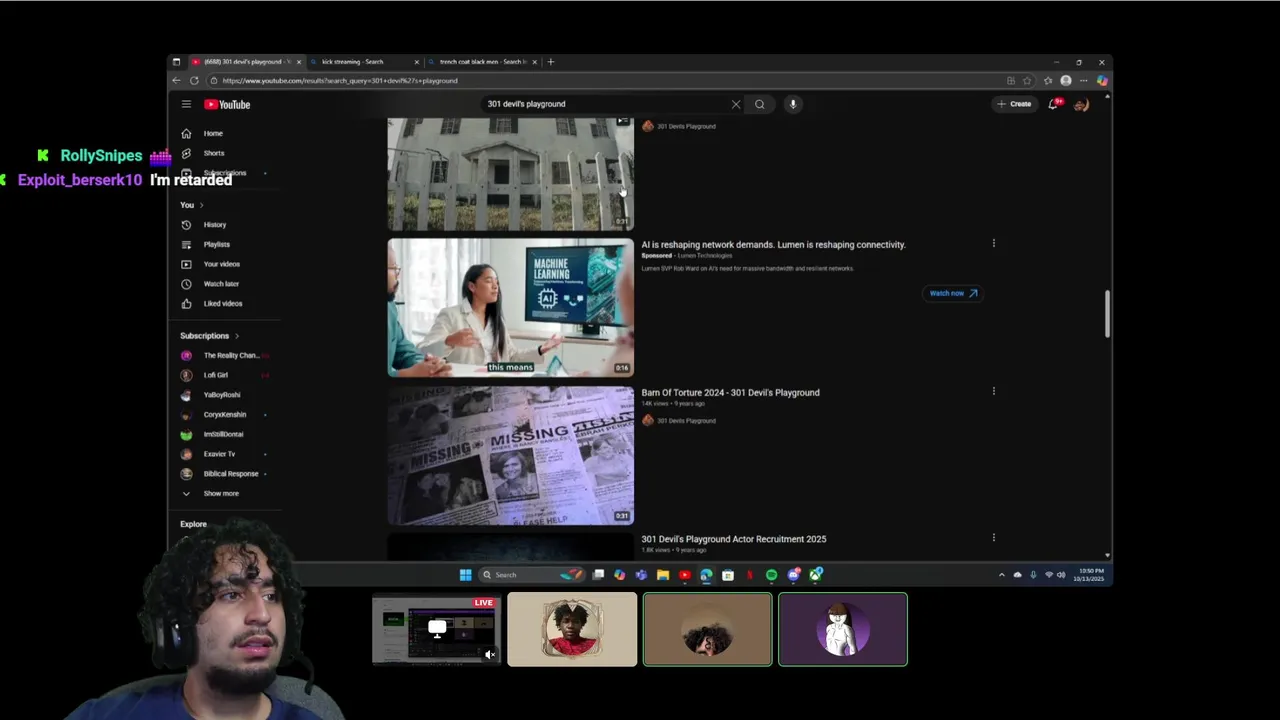The height and width of the screenshot is (720, 1280).
Task: Click the Create button
Action: pyautogui.click(x=1014, y=104)
